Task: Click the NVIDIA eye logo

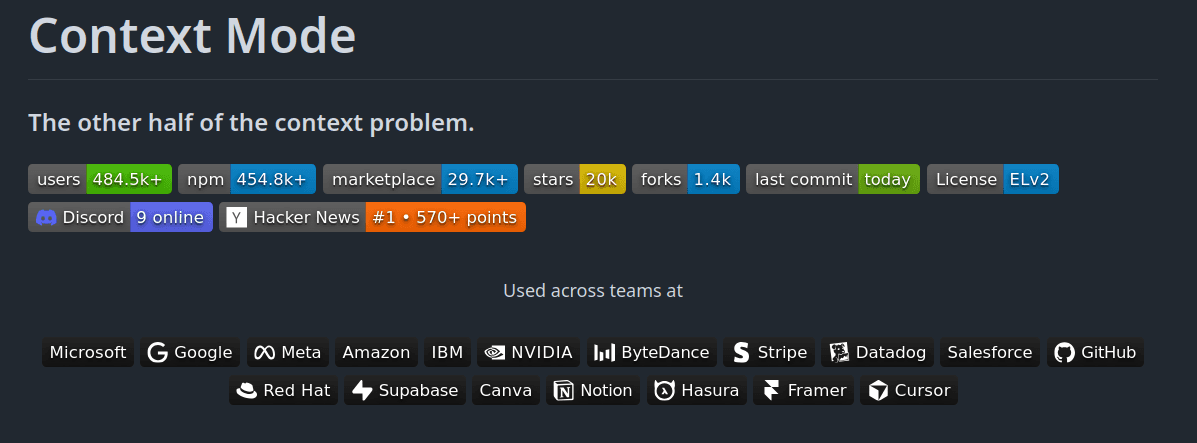Action: click(495, 353)
